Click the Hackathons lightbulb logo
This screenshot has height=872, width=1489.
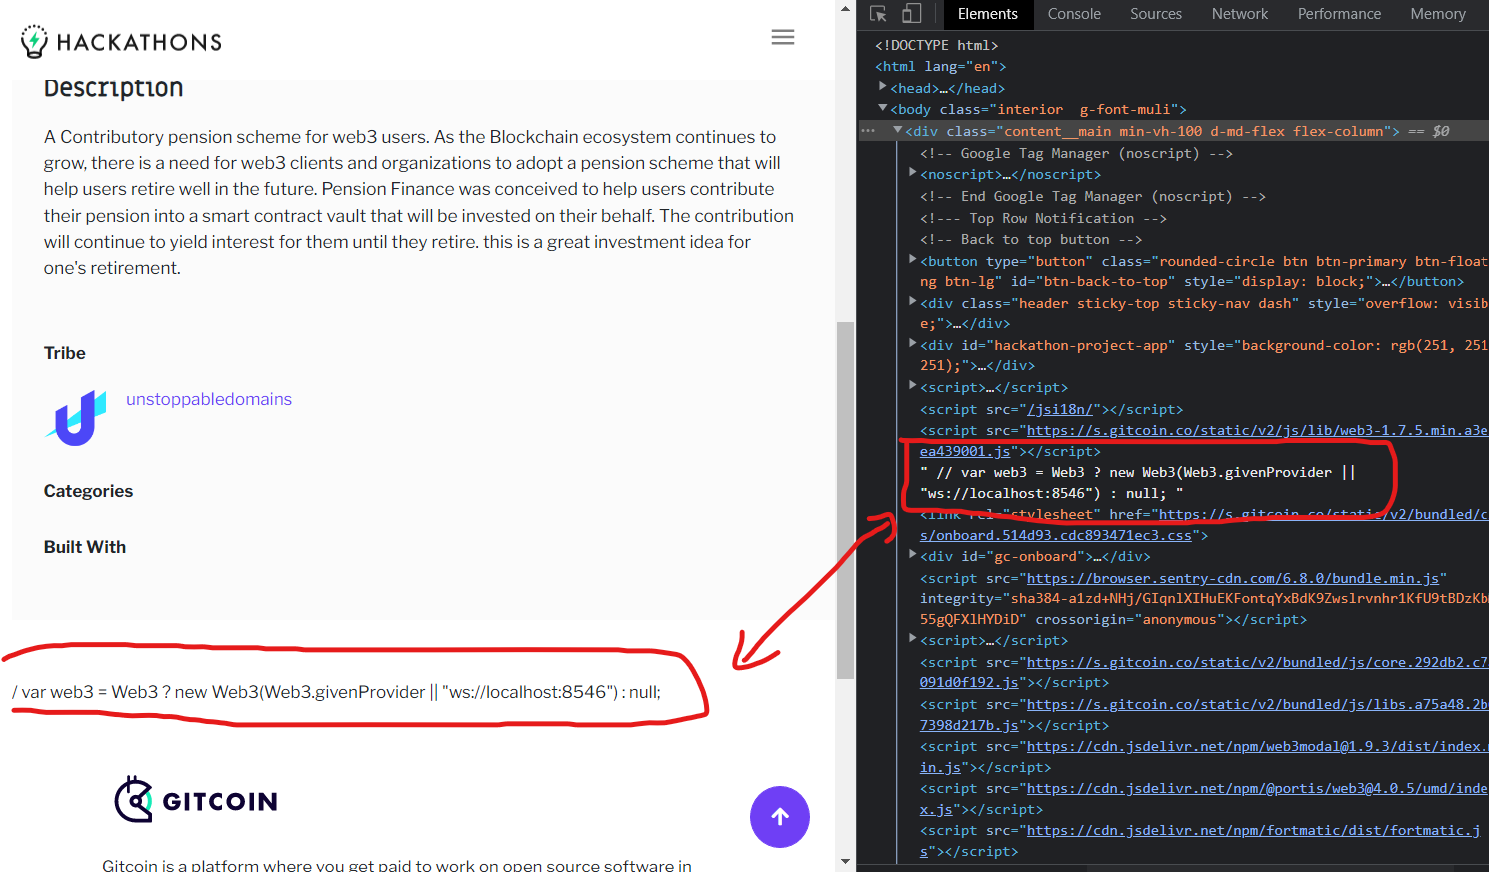point(34,41)
